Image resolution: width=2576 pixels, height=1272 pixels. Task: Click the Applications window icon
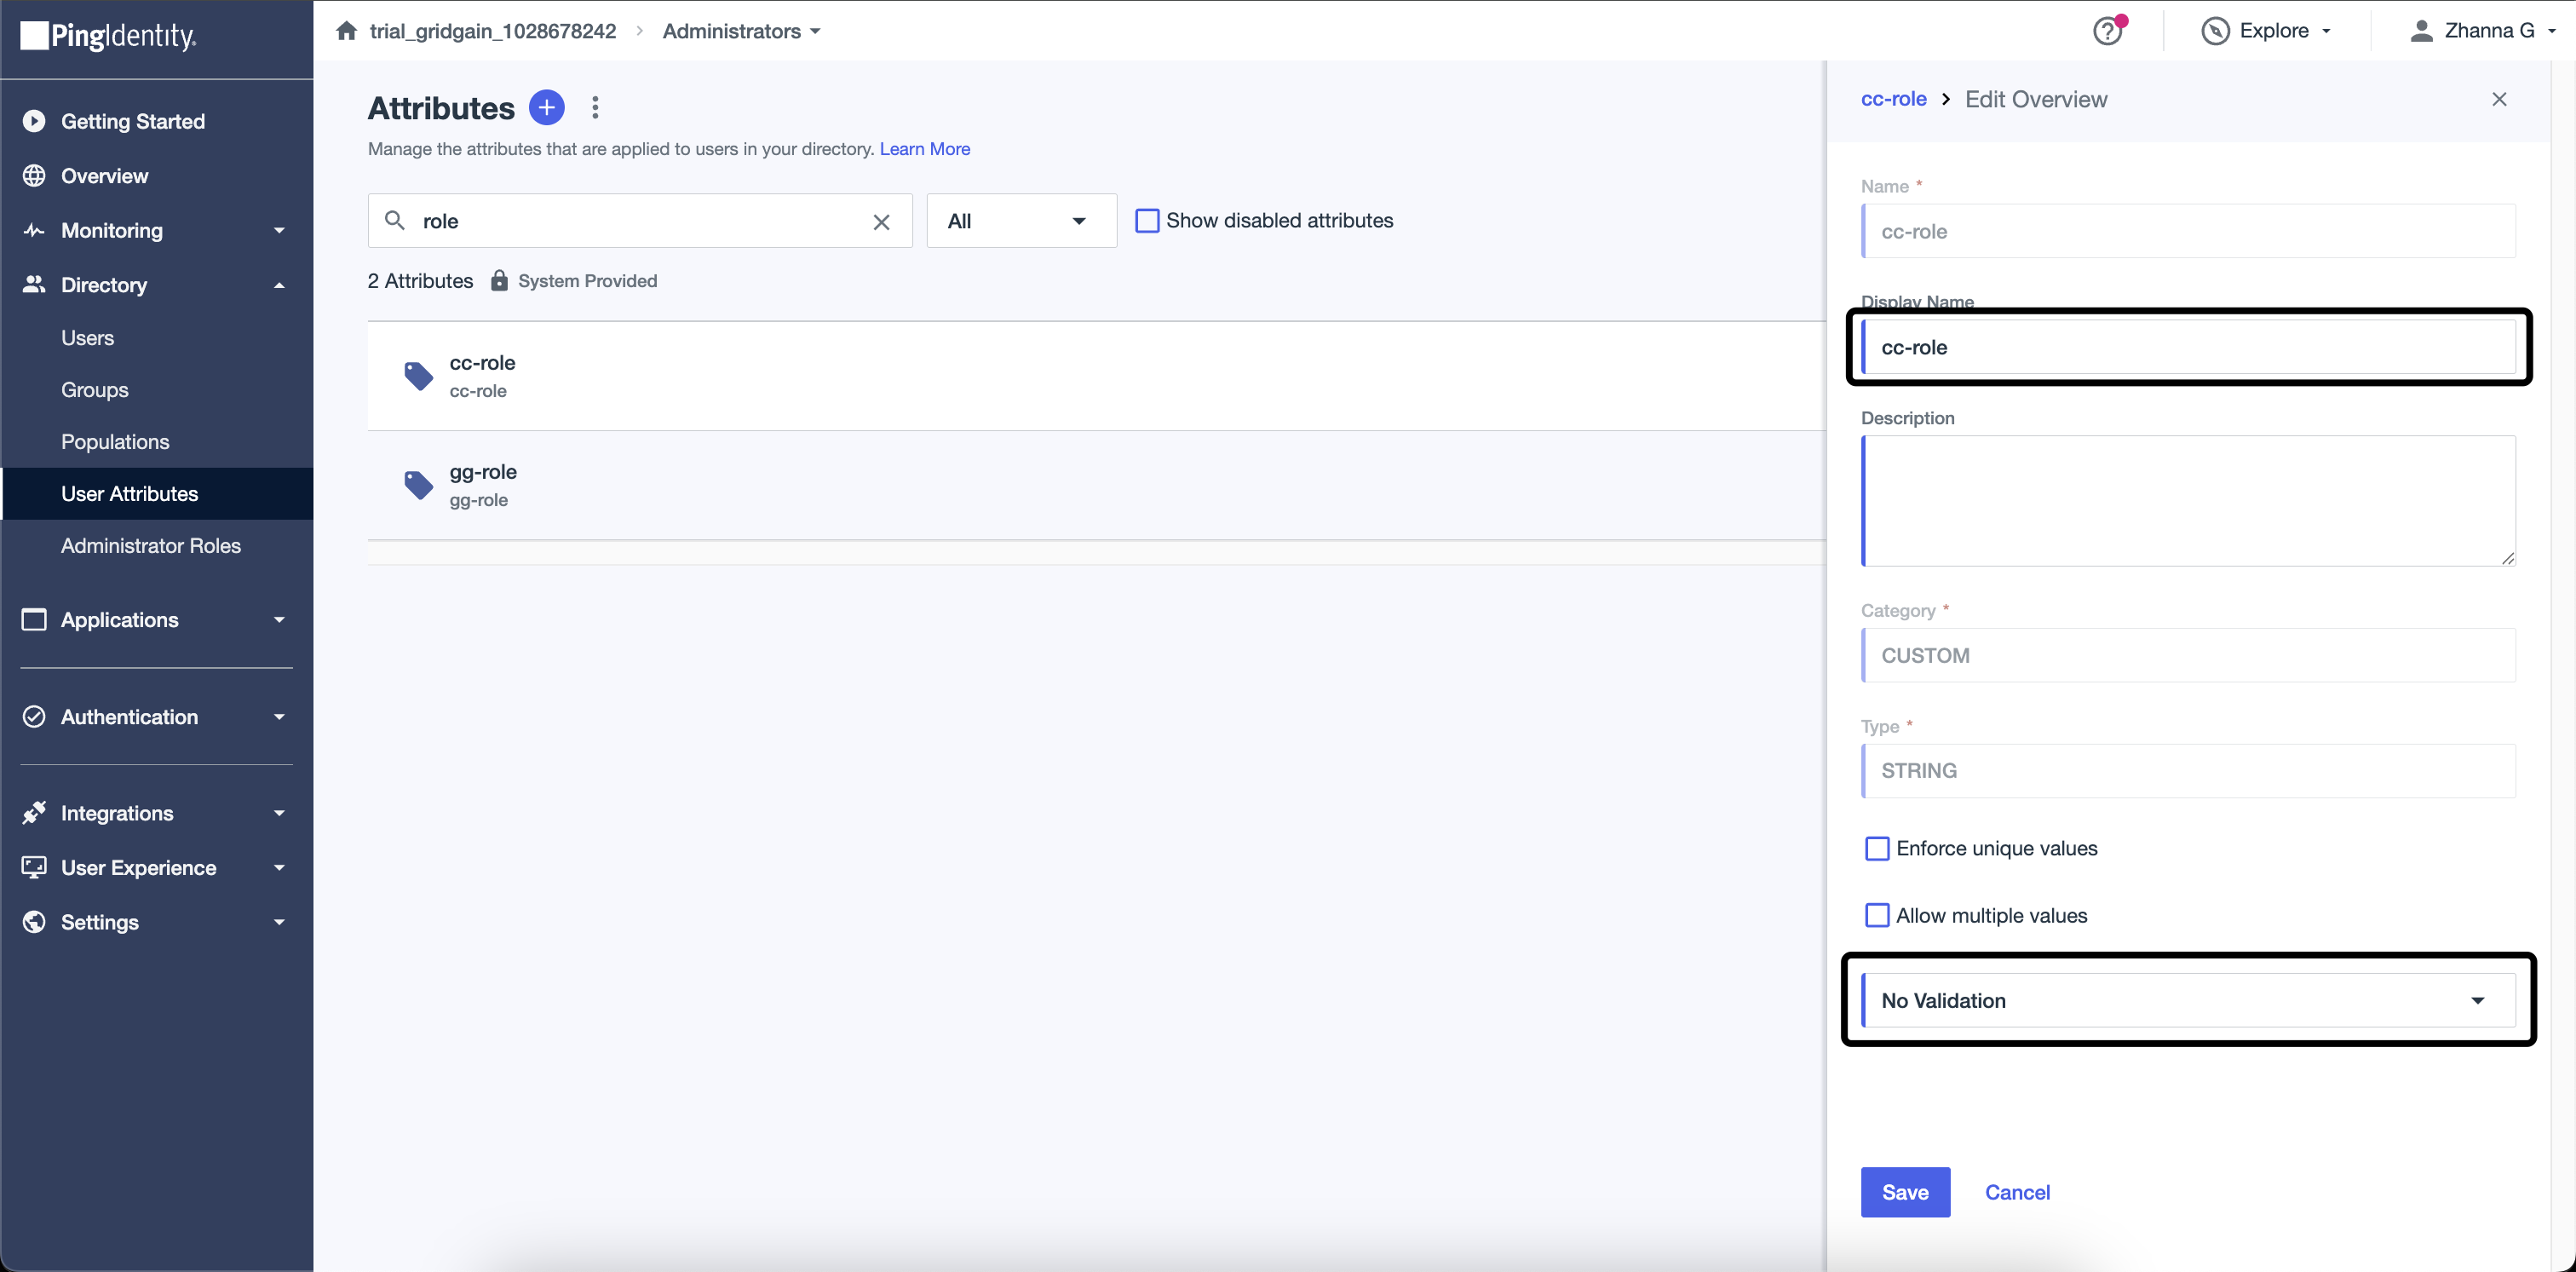point(34,619)
